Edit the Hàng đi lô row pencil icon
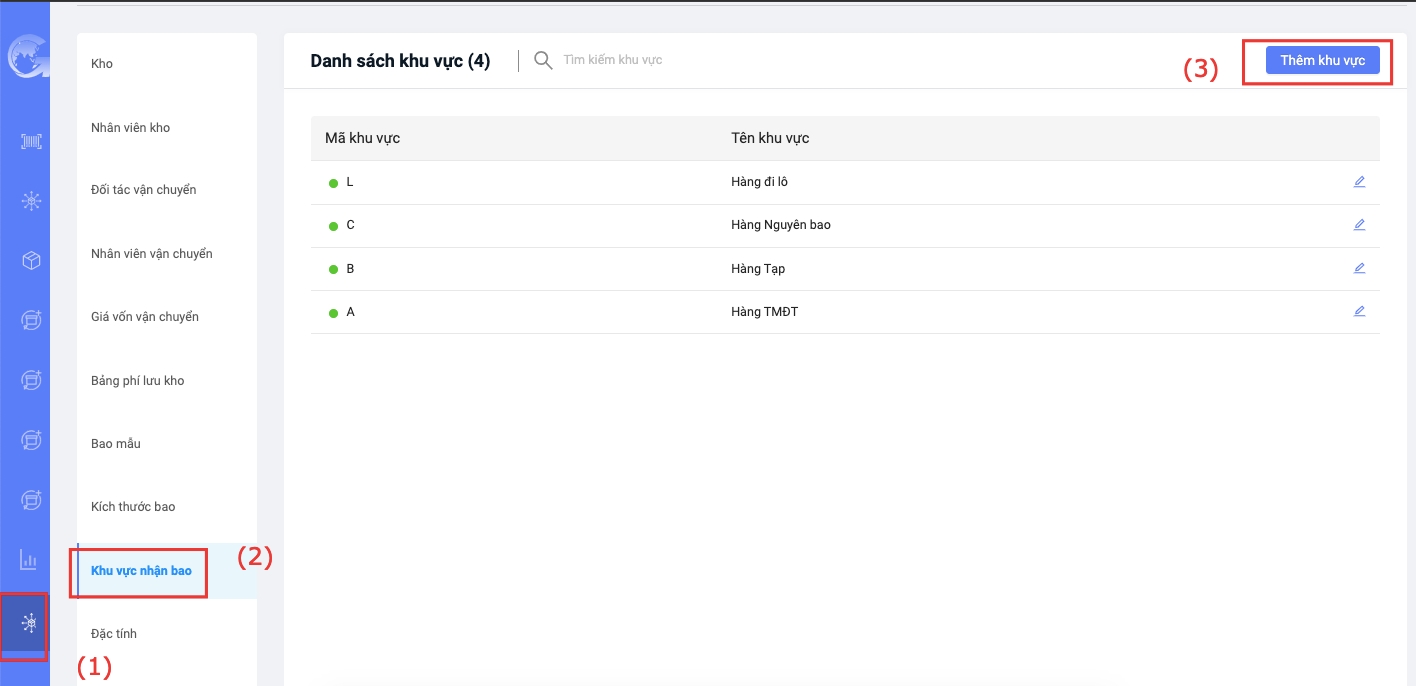This screenshot has height=686, width=1416. [1359, 182]
